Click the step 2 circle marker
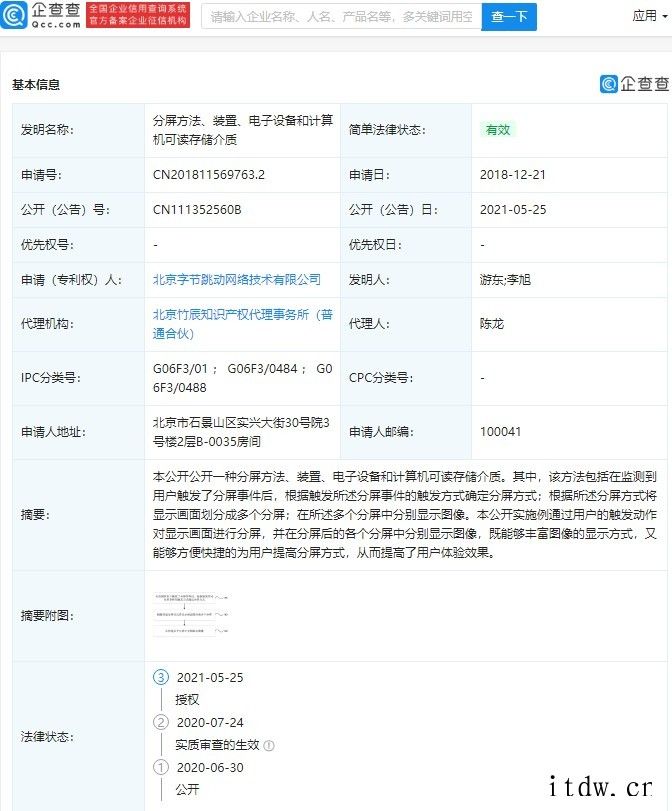Viewport: 672px width, 811px height. pyautogui.click(x=161, y=722)
